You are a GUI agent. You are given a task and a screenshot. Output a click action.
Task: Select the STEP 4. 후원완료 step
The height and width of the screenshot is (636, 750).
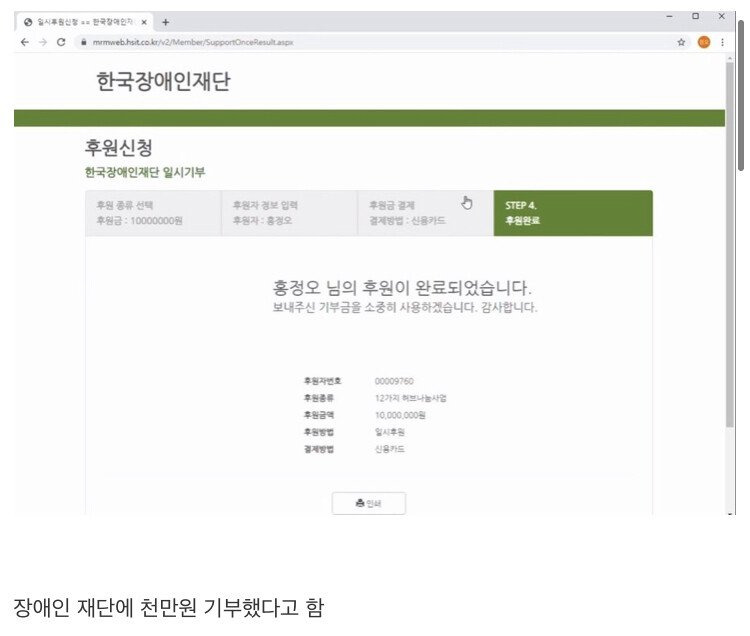573,213
